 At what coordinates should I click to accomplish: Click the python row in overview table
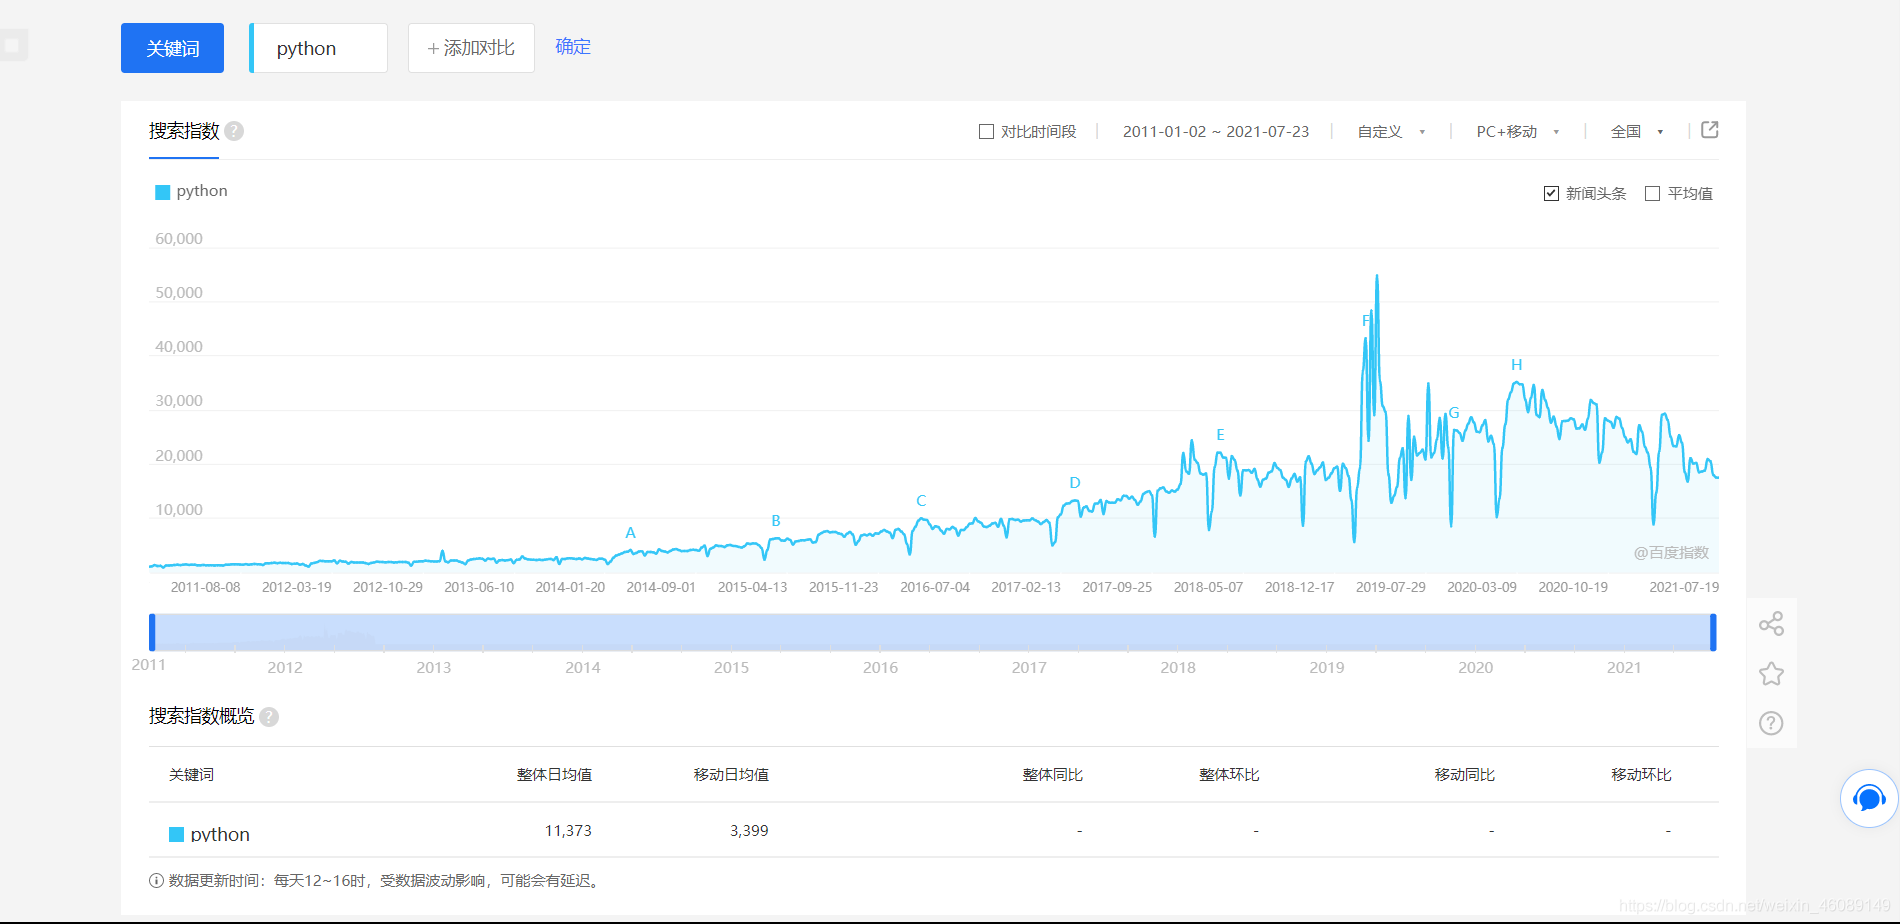[x=933, y=831]
